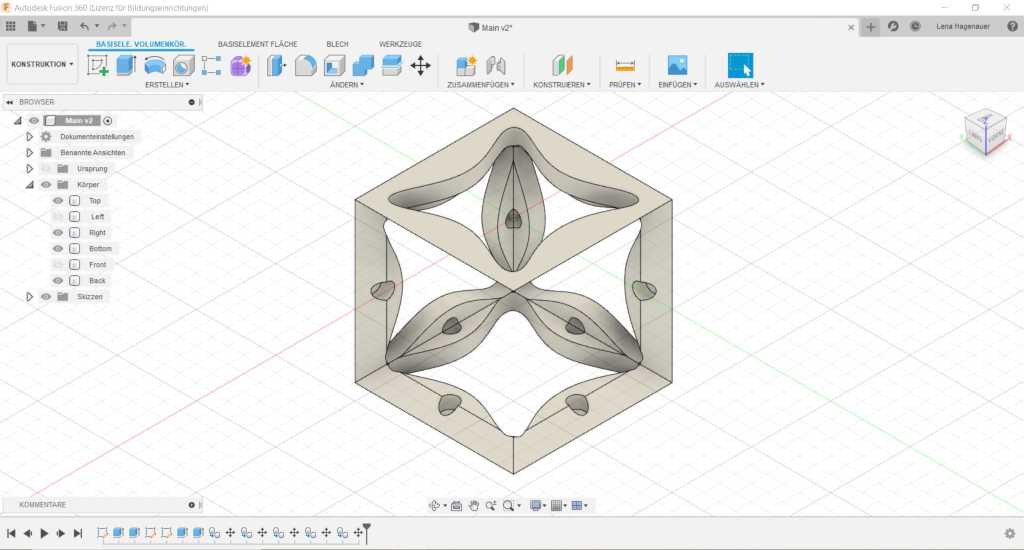Step timeline back one feature
Viewport: 1024px width, 550px height.
pos(27,534)
